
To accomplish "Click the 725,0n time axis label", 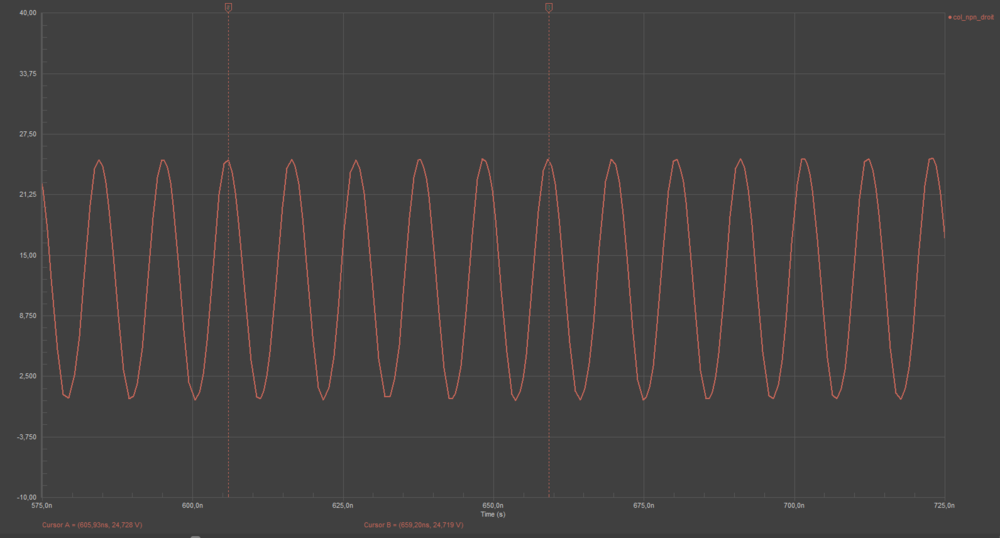I will click(944, 506).
